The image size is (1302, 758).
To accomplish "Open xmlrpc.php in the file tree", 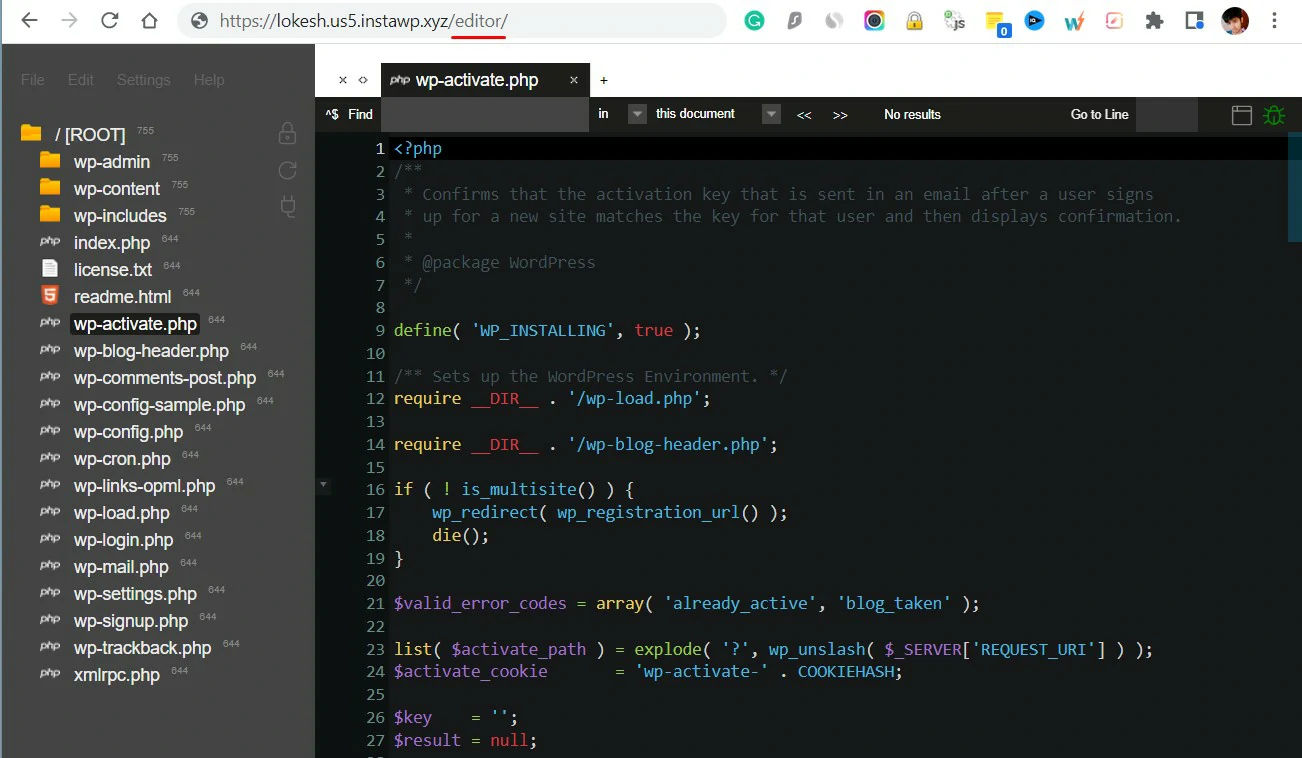I will (x=116, y=674).
